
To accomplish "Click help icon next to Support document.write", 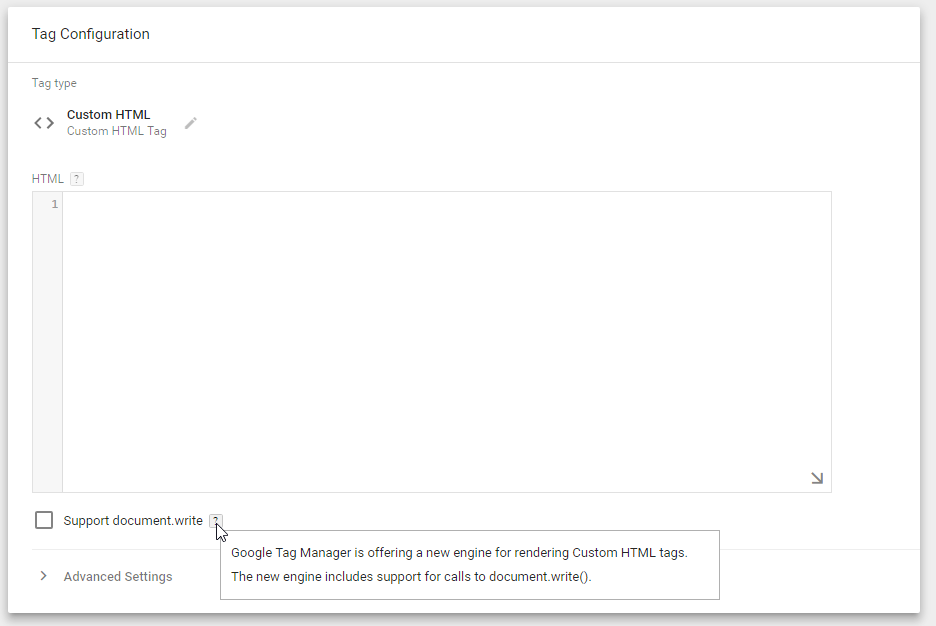I will click(x=215, y=520).
